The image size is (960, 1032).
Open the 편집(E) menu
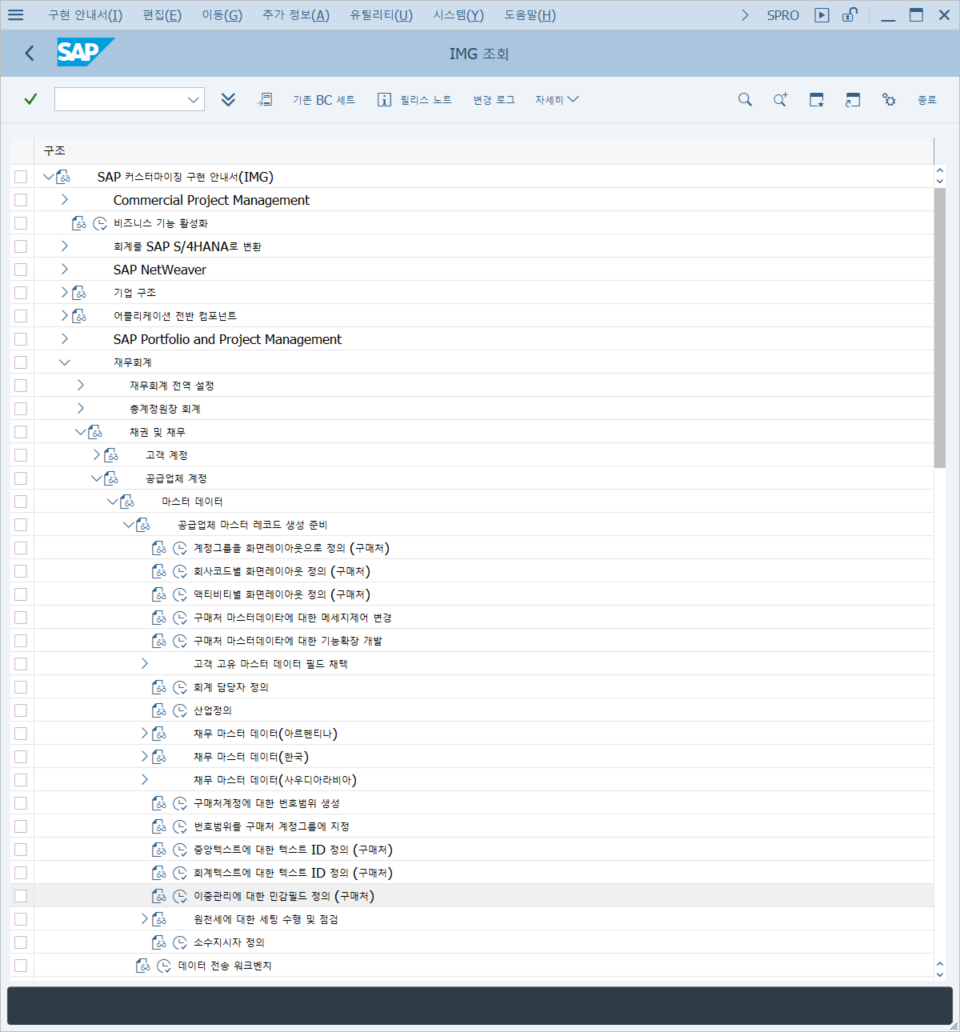coord(162,15)
